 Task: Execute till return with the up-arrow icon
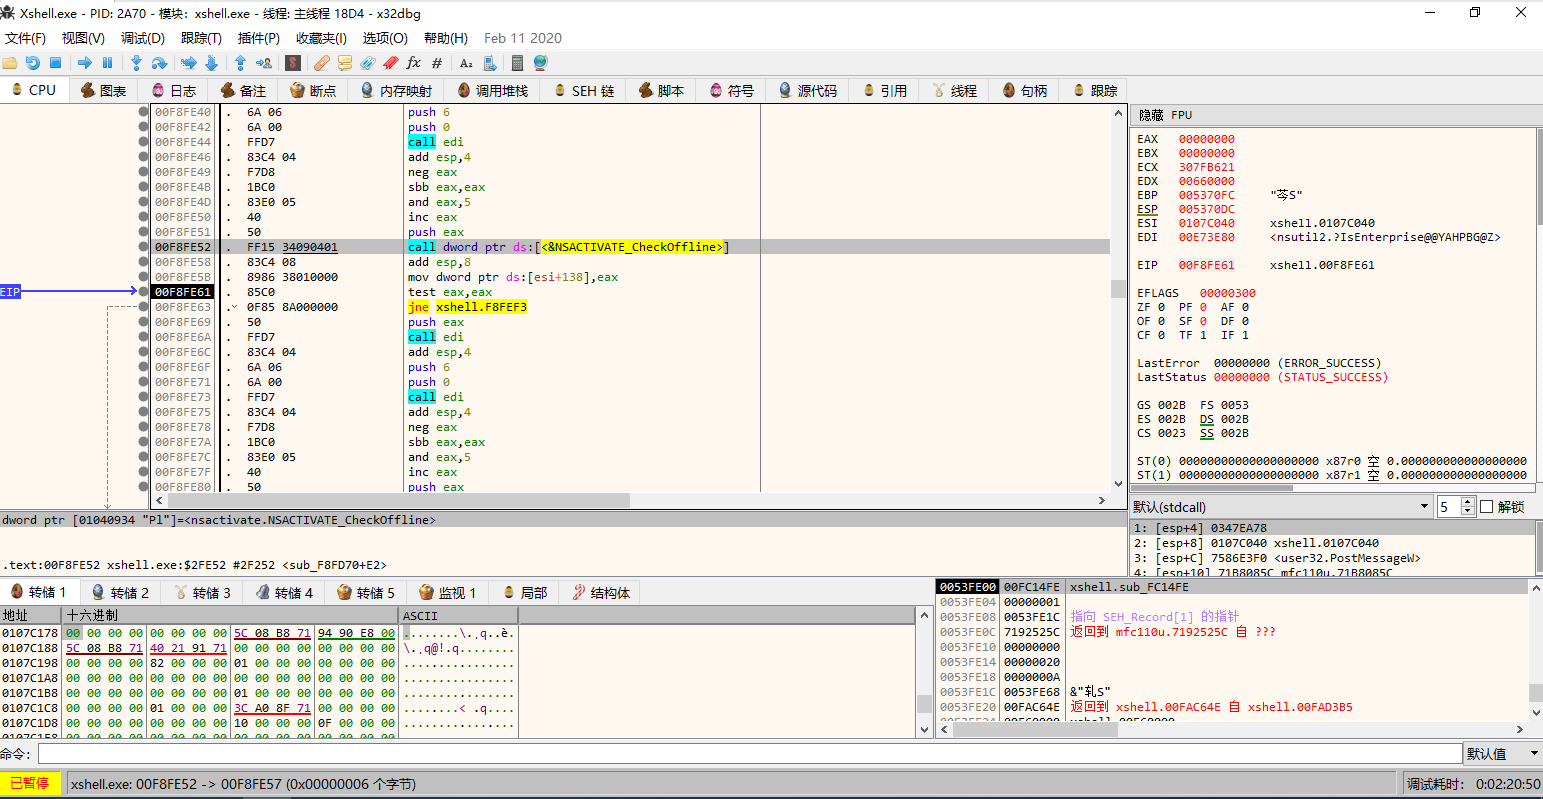tap(240, 63)
